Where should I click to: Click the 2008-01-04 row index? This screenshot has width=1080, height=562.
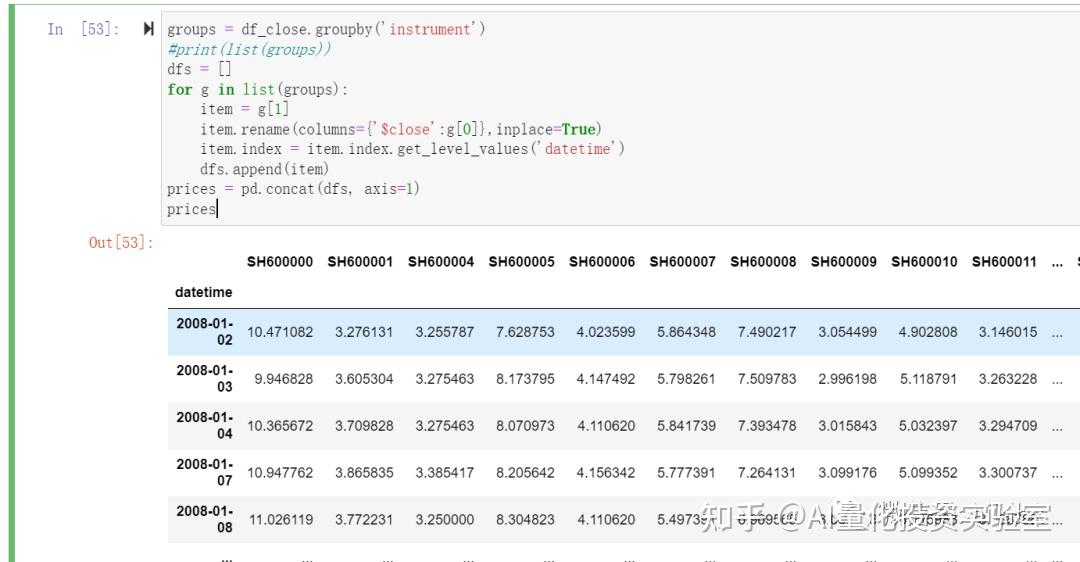tap(205, 425)
